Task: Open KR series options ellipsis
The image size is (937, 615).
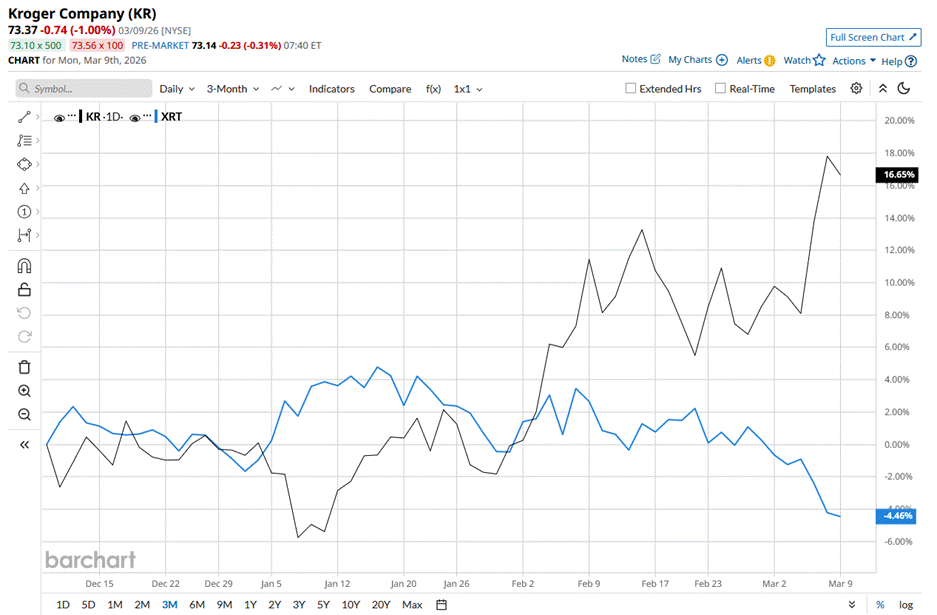Action: click(72, 115)
